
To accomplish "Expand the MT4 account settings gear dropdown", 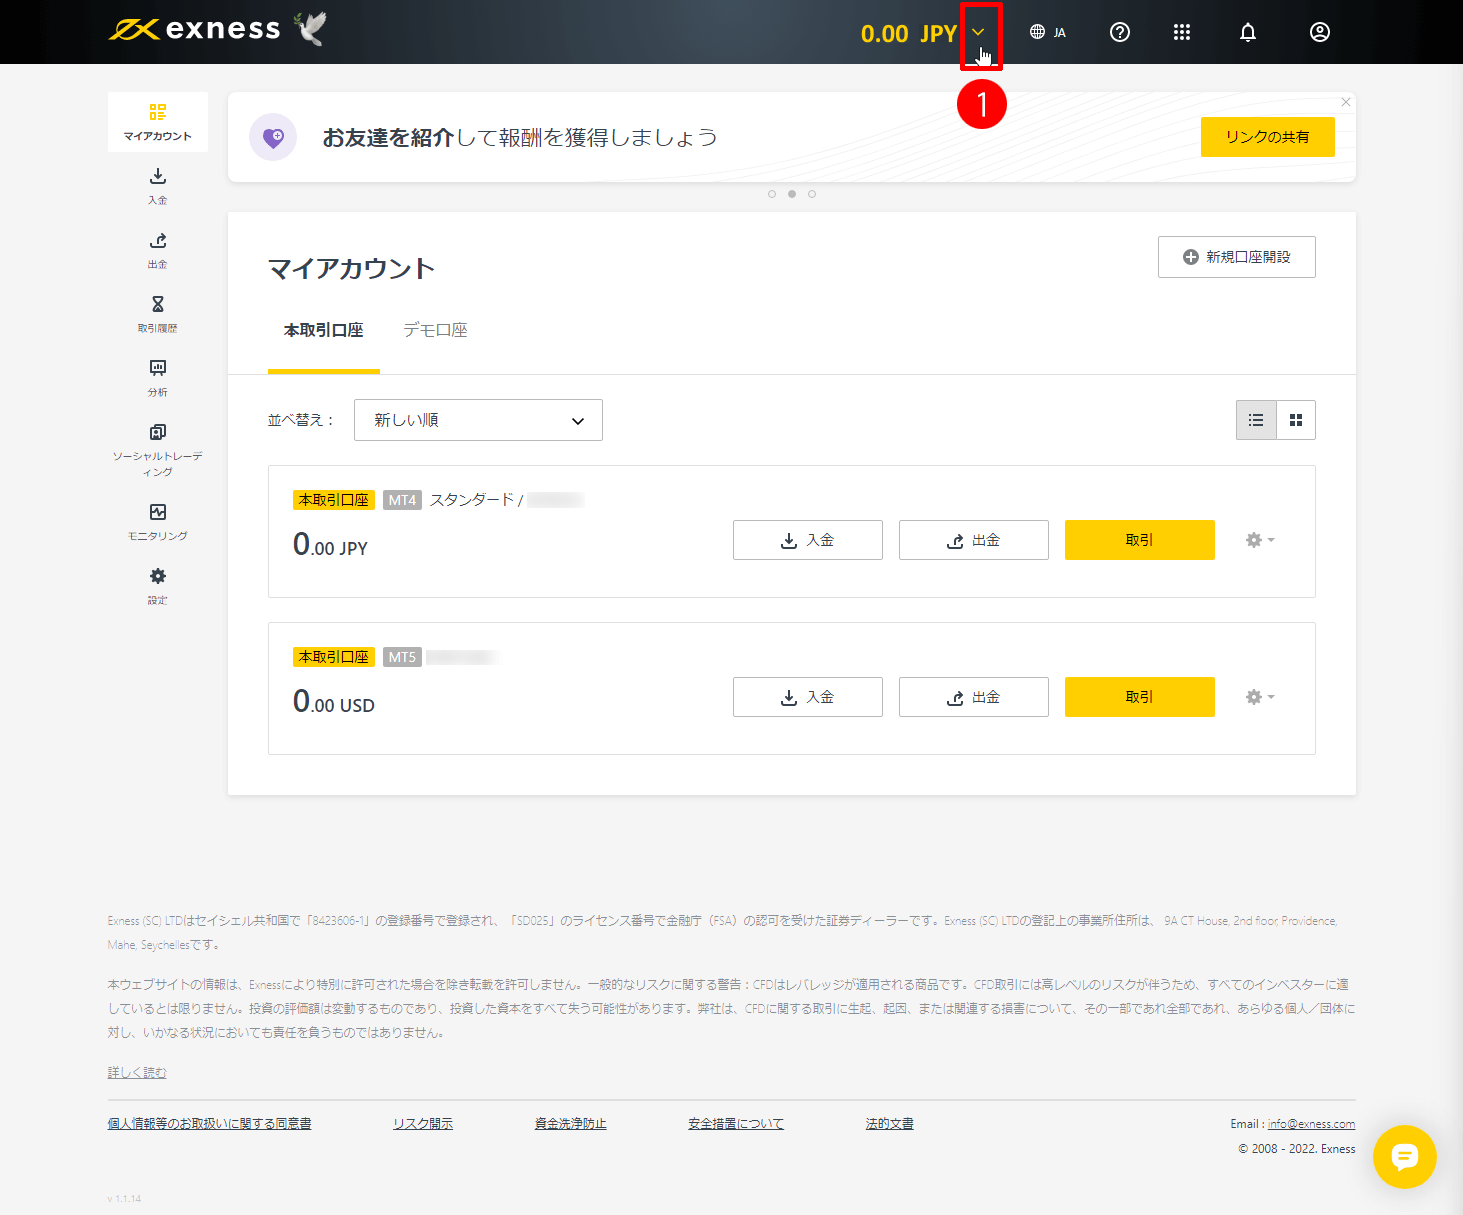I will 1259,540.
